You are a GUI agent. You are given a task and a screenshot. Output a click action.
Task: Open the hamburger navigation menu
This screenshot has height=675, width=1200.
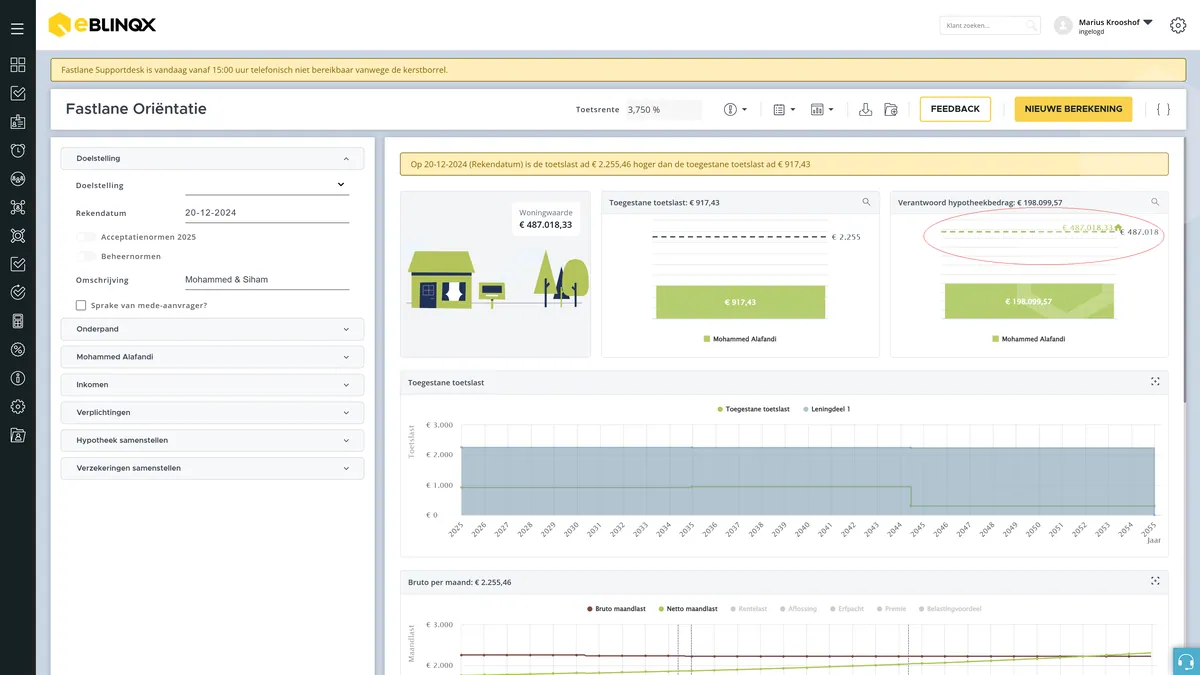coord(17,29)
